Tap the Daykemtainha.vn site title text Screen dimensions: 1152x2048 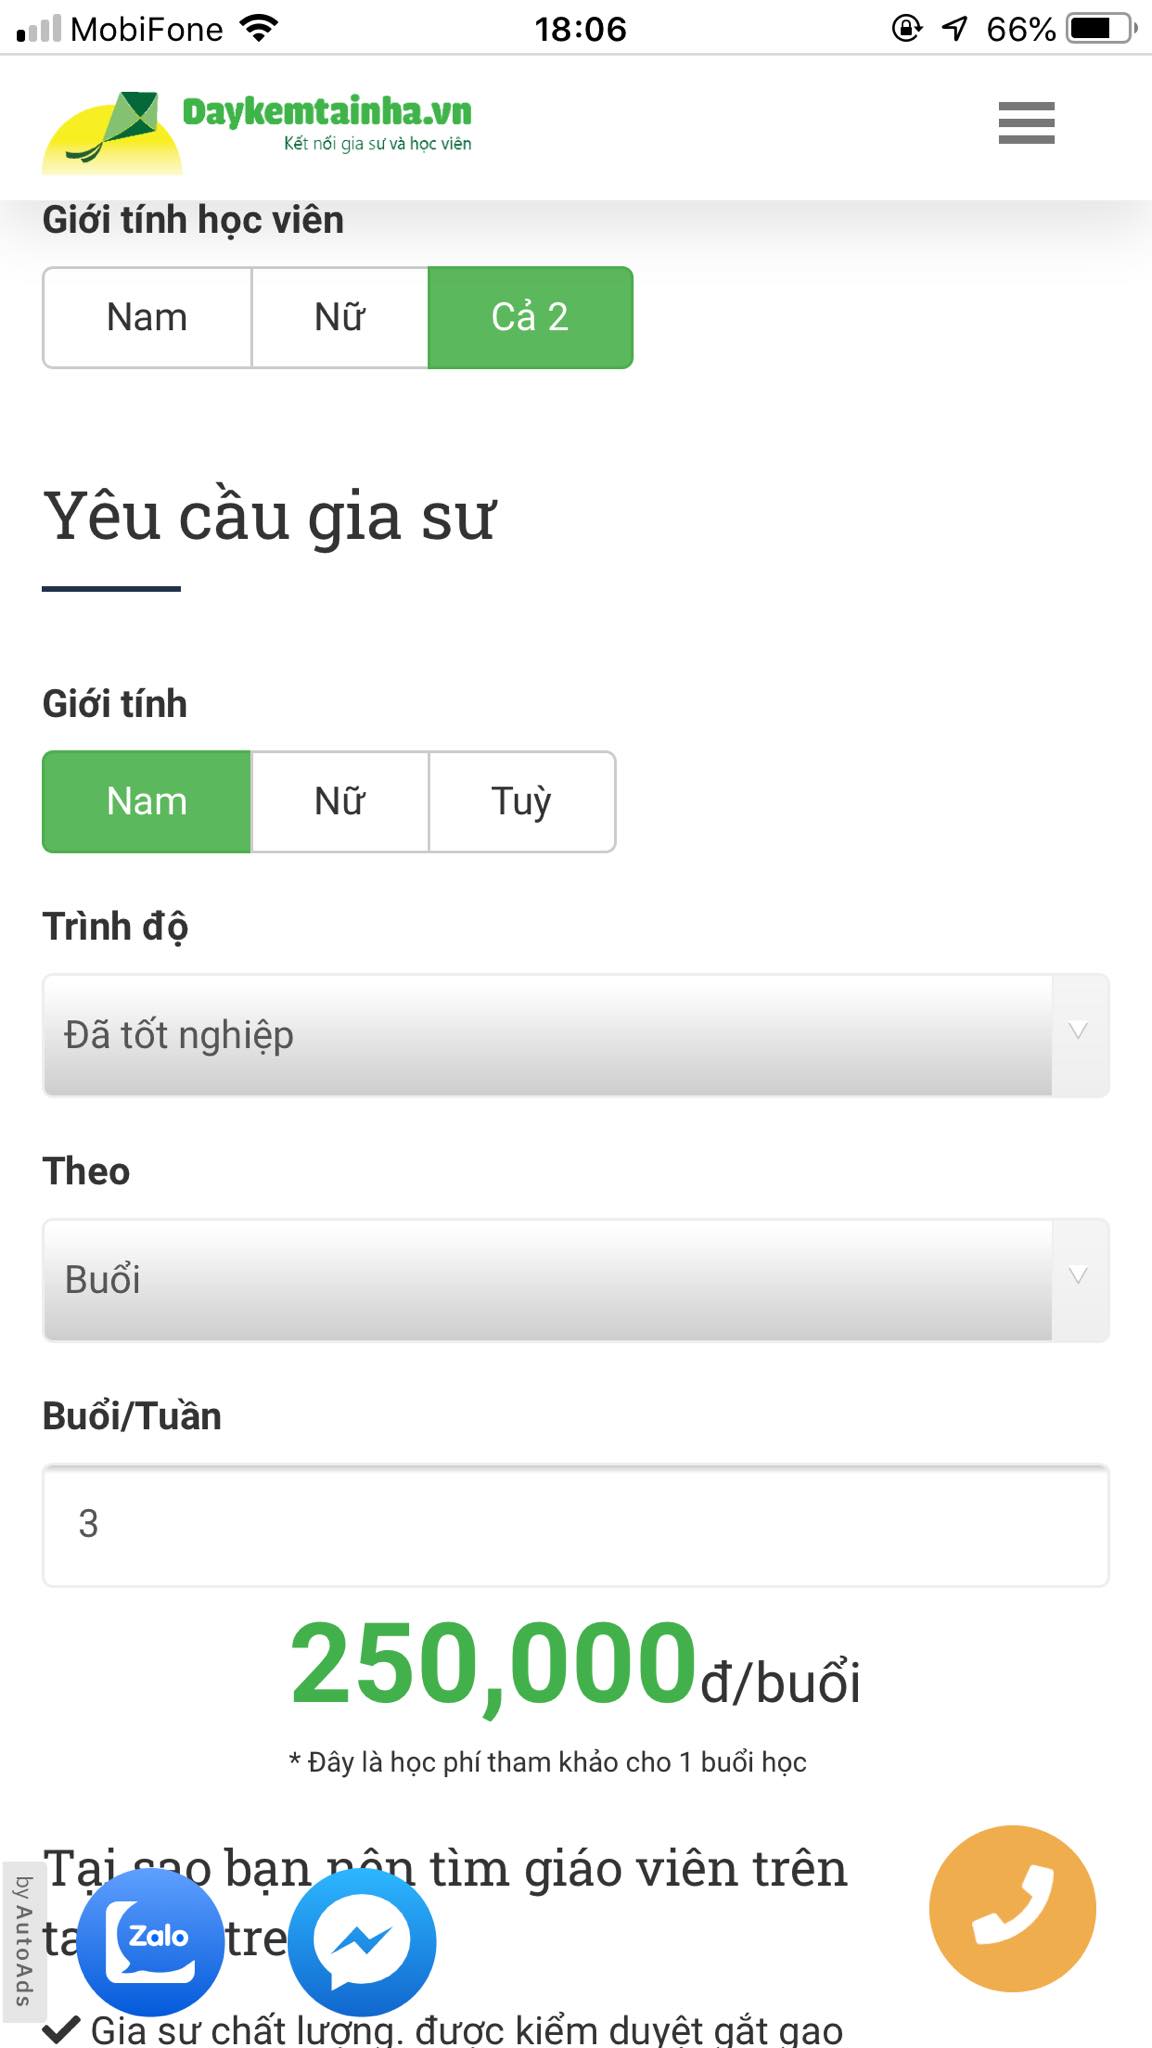[x=327, y=112]
